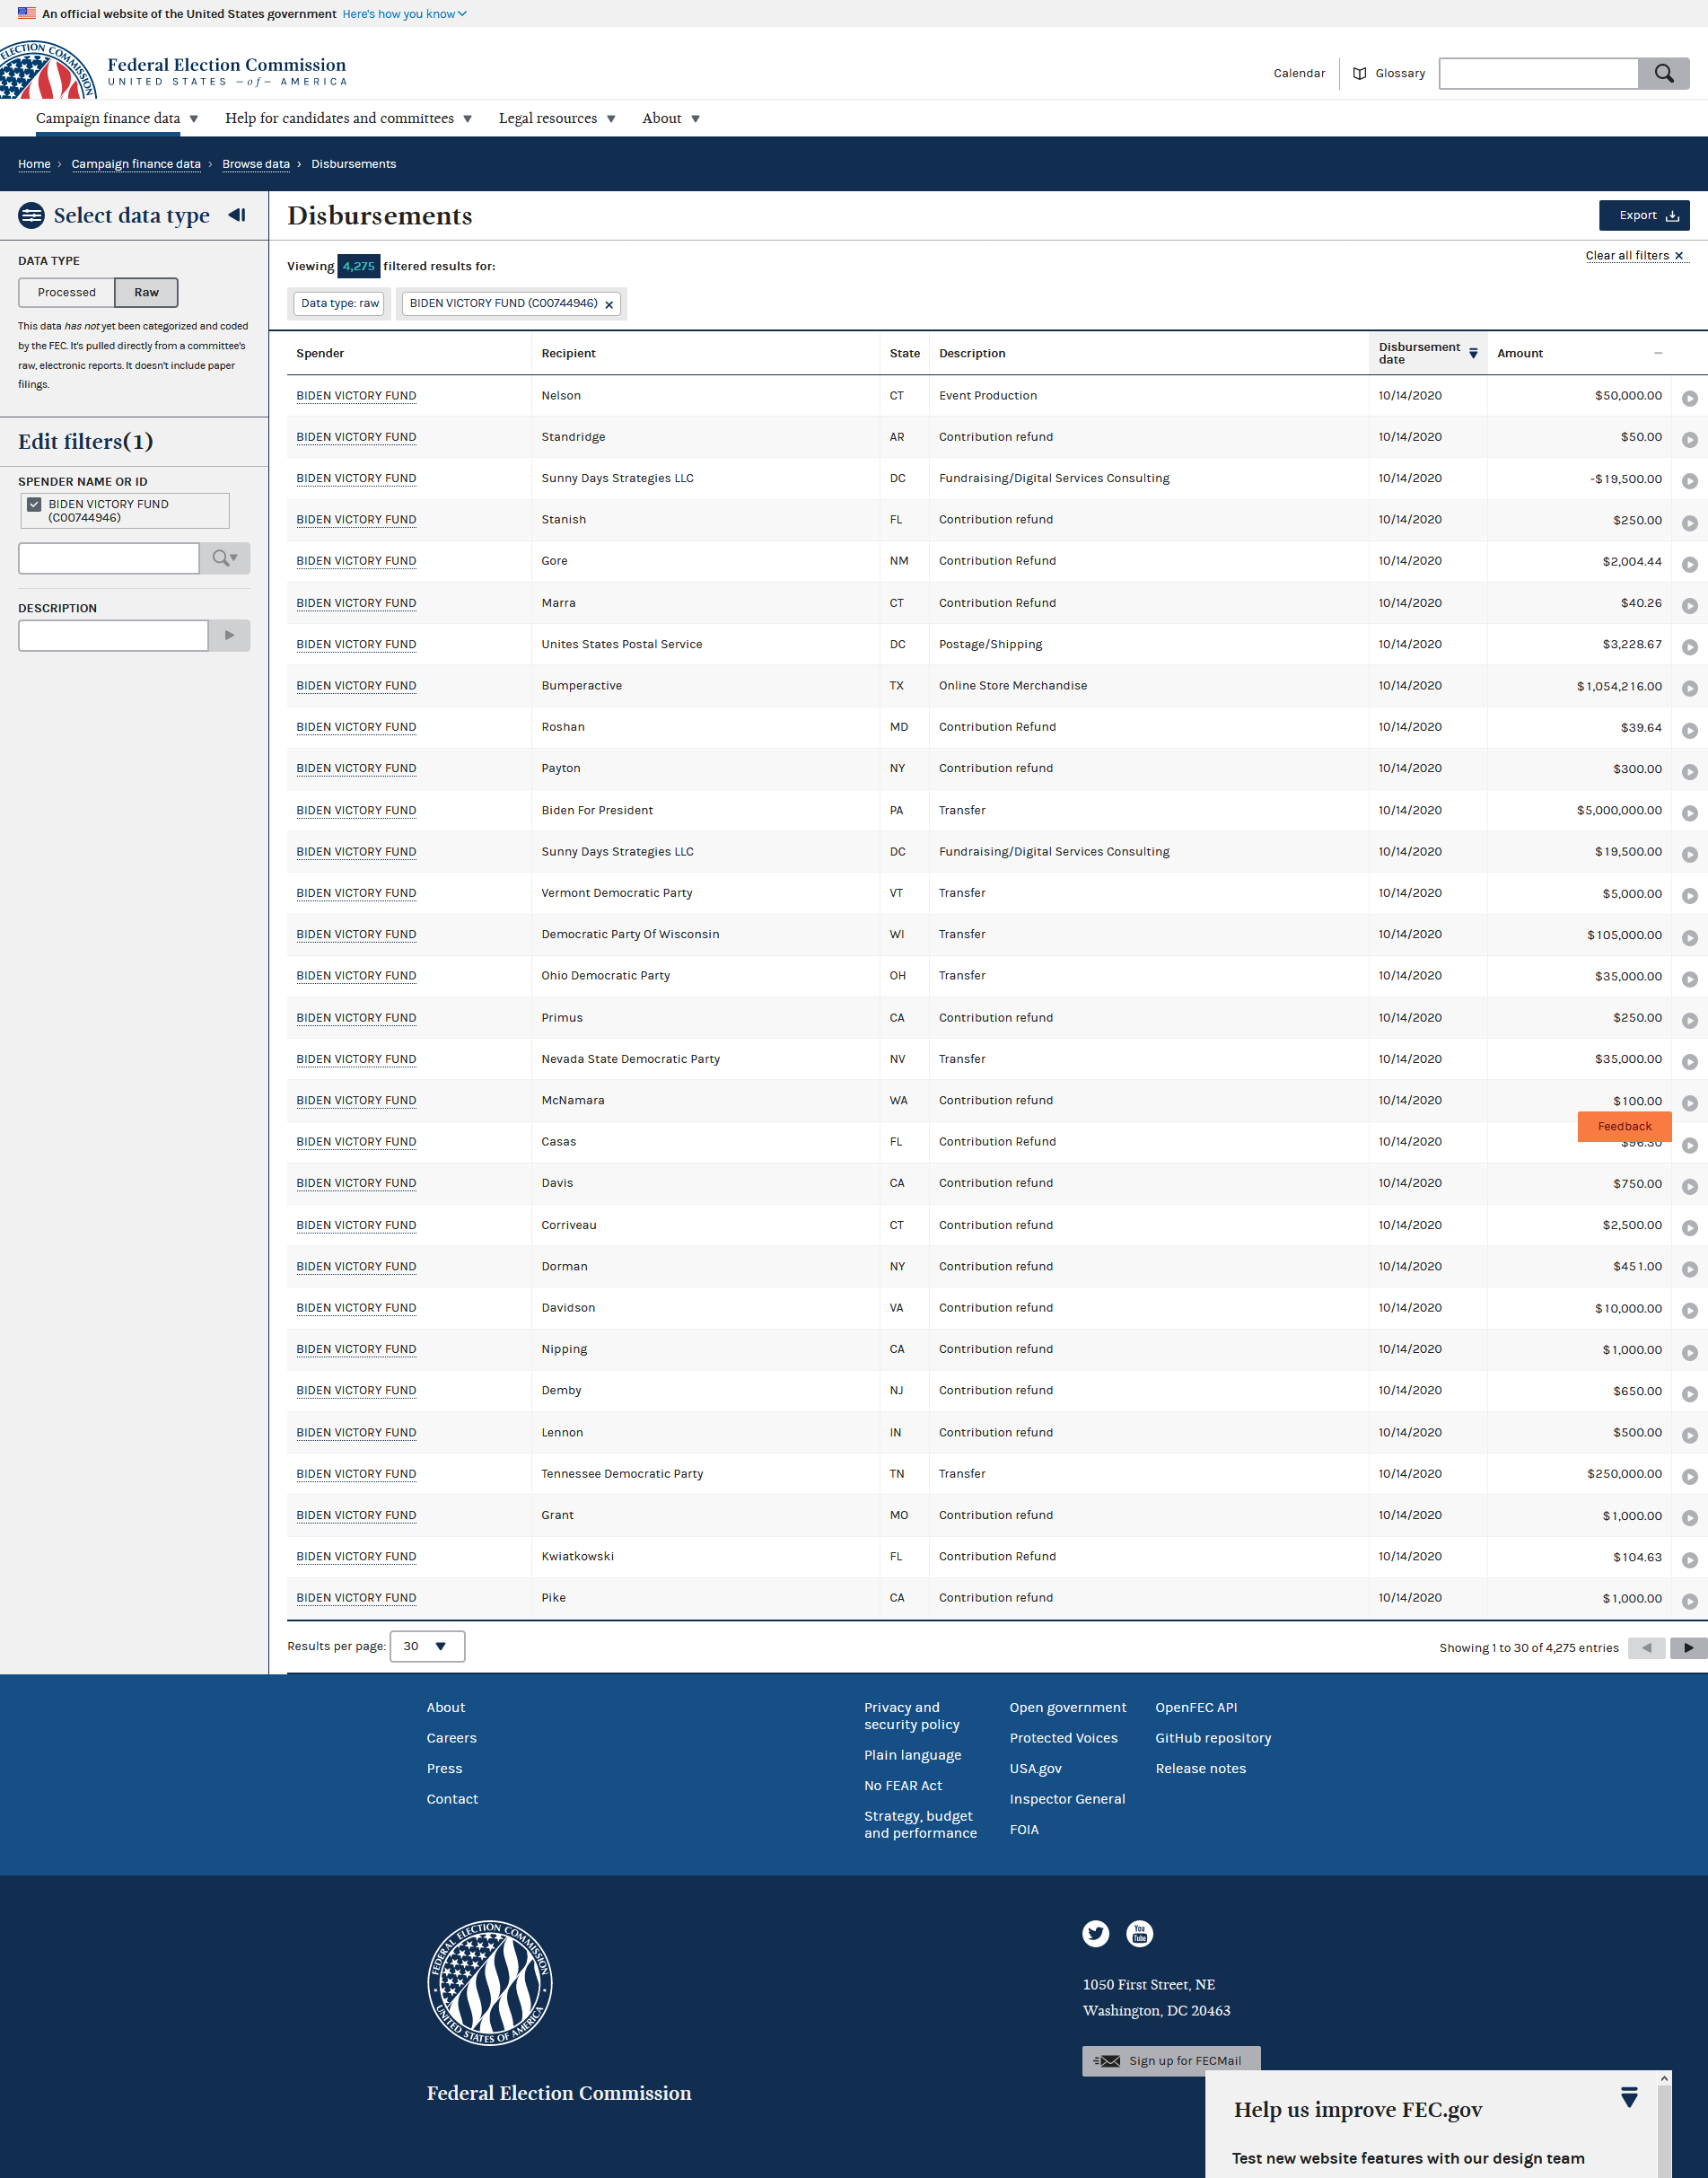Click the site search magnifier button
Image resolution: width=1708 pixels, height=2178 pixels.
click(1663, 73)
